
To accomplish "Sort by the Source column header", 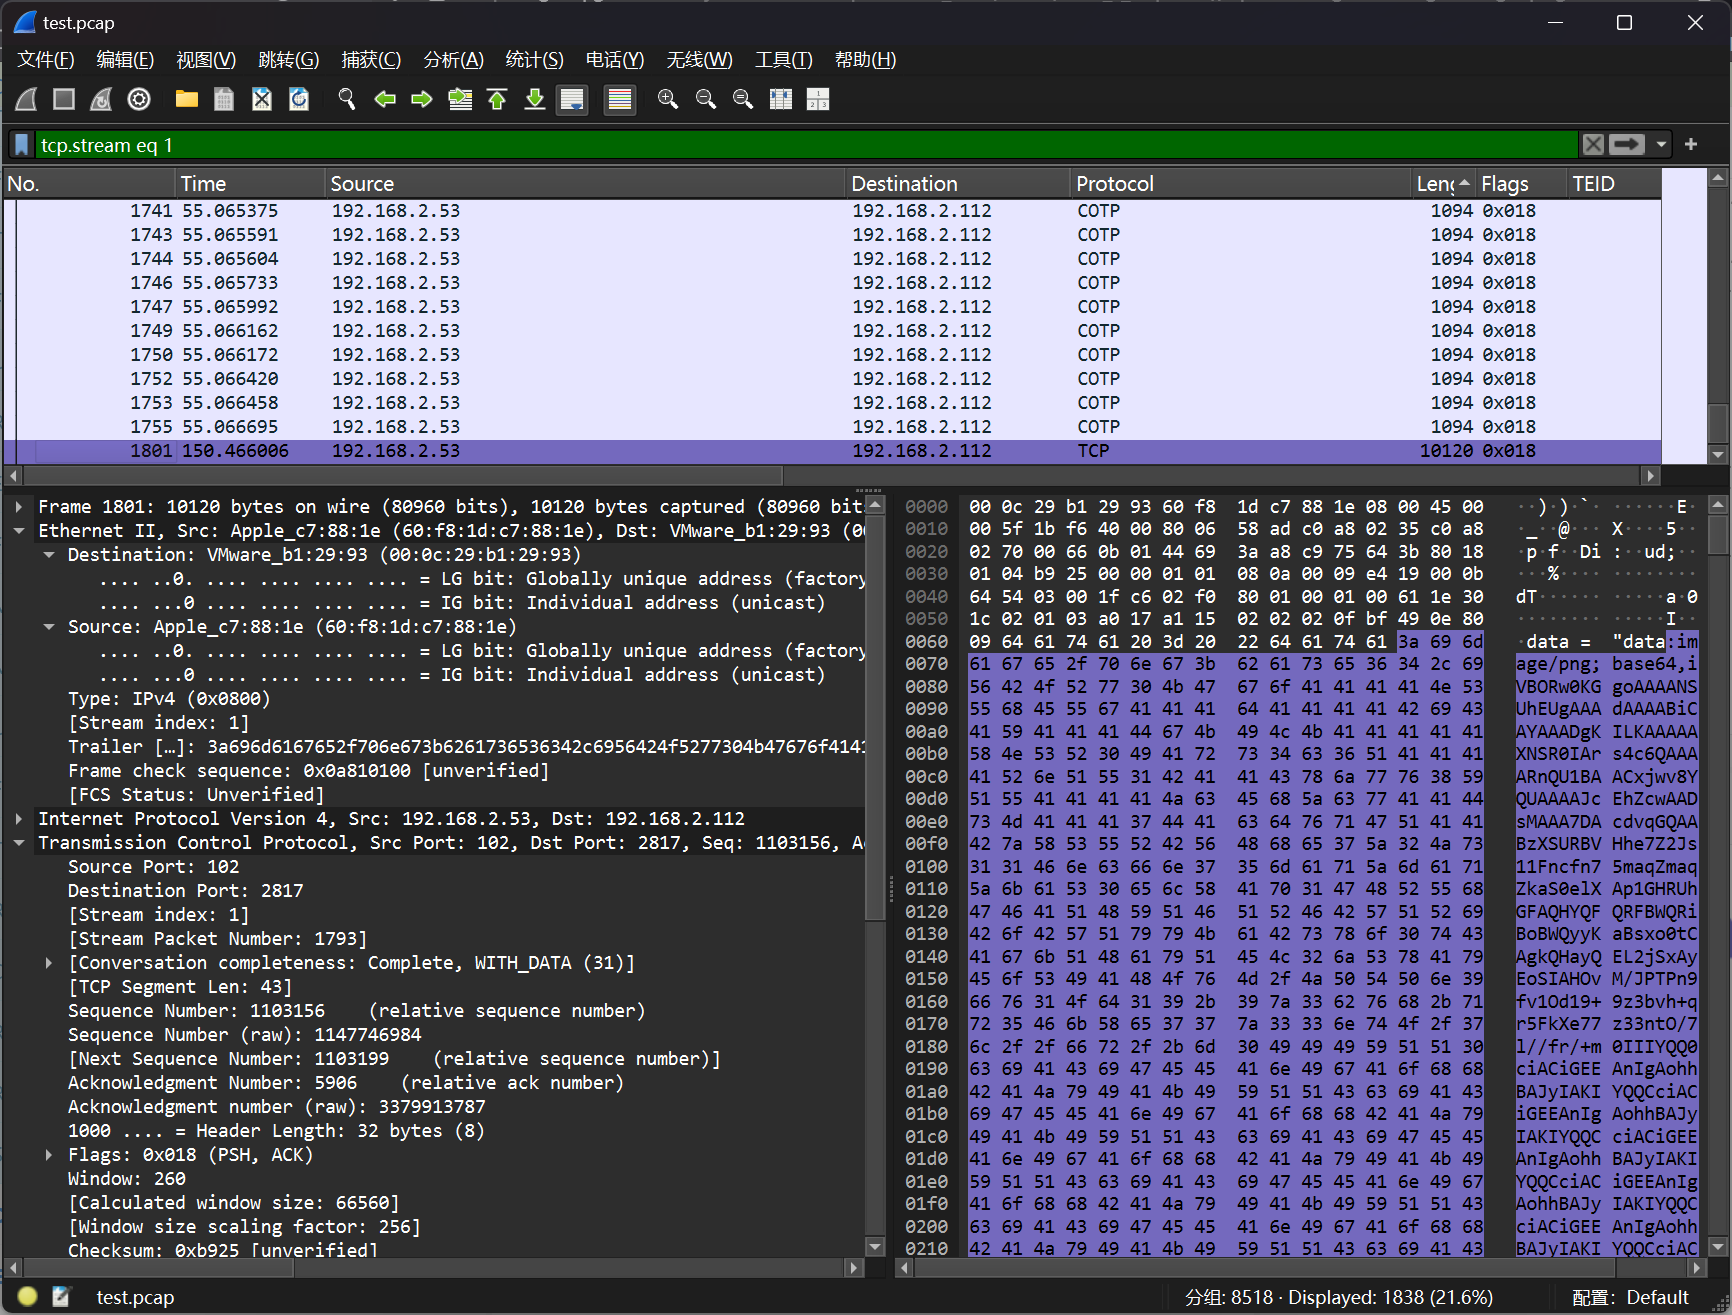I will pos(585,184).
